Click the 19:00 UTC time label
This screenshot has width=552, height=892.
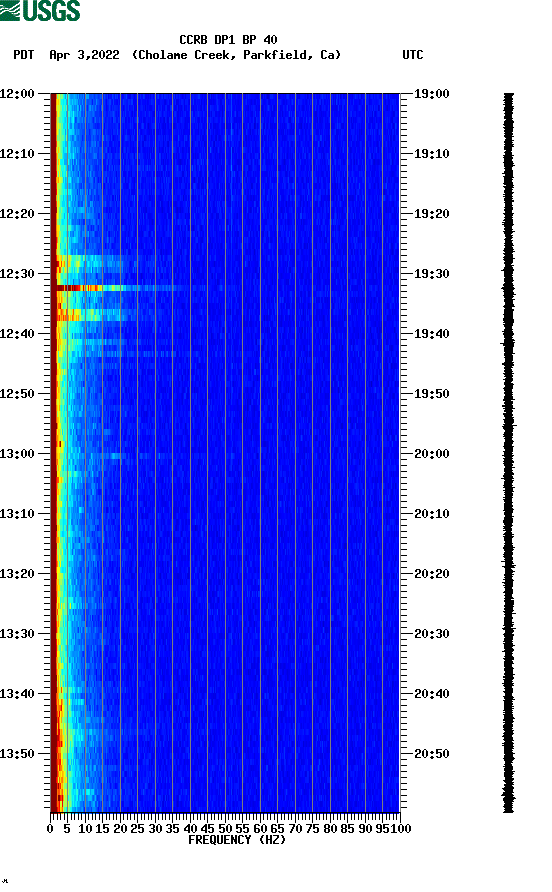coord(432,94)
